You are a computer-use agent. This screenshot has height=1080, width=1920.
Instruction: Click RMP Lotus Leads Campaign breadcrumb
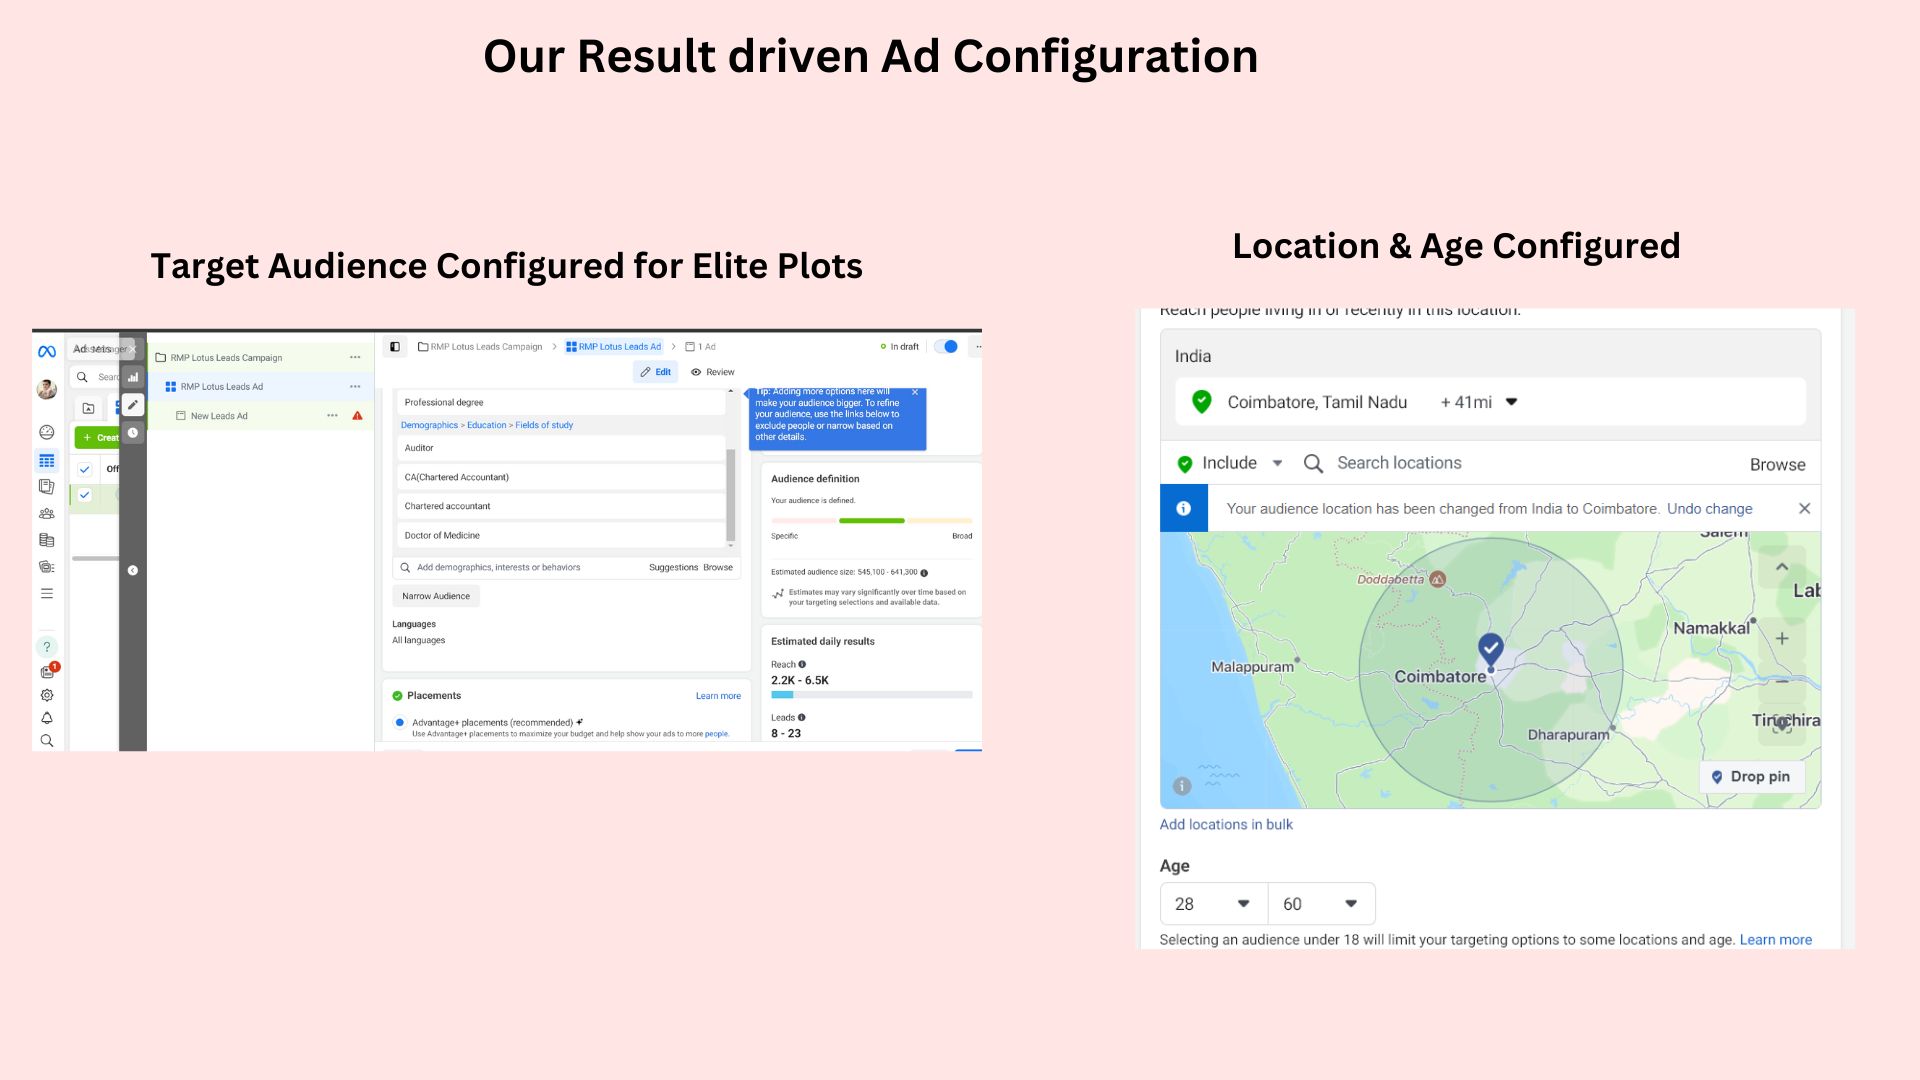(x=480, y=347)
